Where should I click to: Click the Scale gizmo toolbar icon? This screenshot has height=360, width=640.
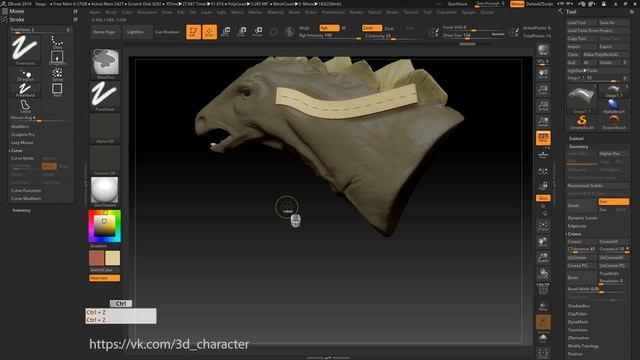[242, 32]
